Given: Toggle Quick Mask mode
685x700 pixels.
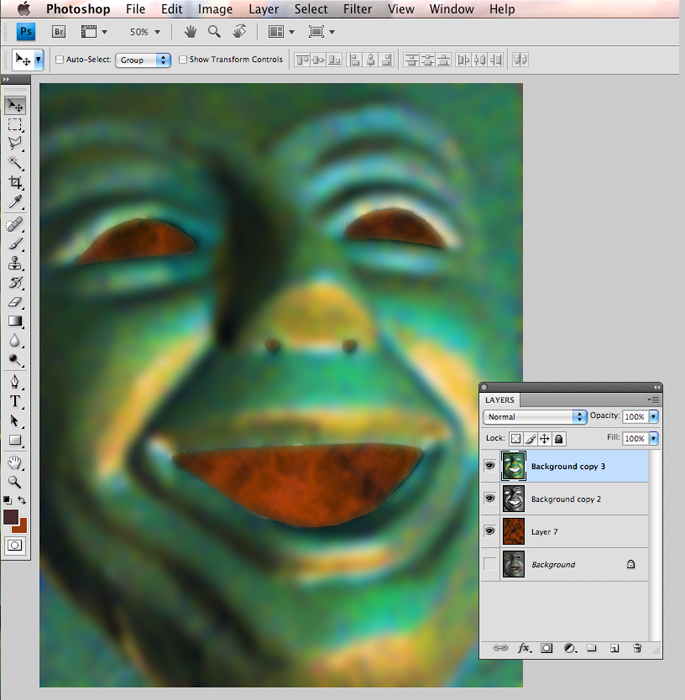Looking at the screenshot, I should 15,545.
